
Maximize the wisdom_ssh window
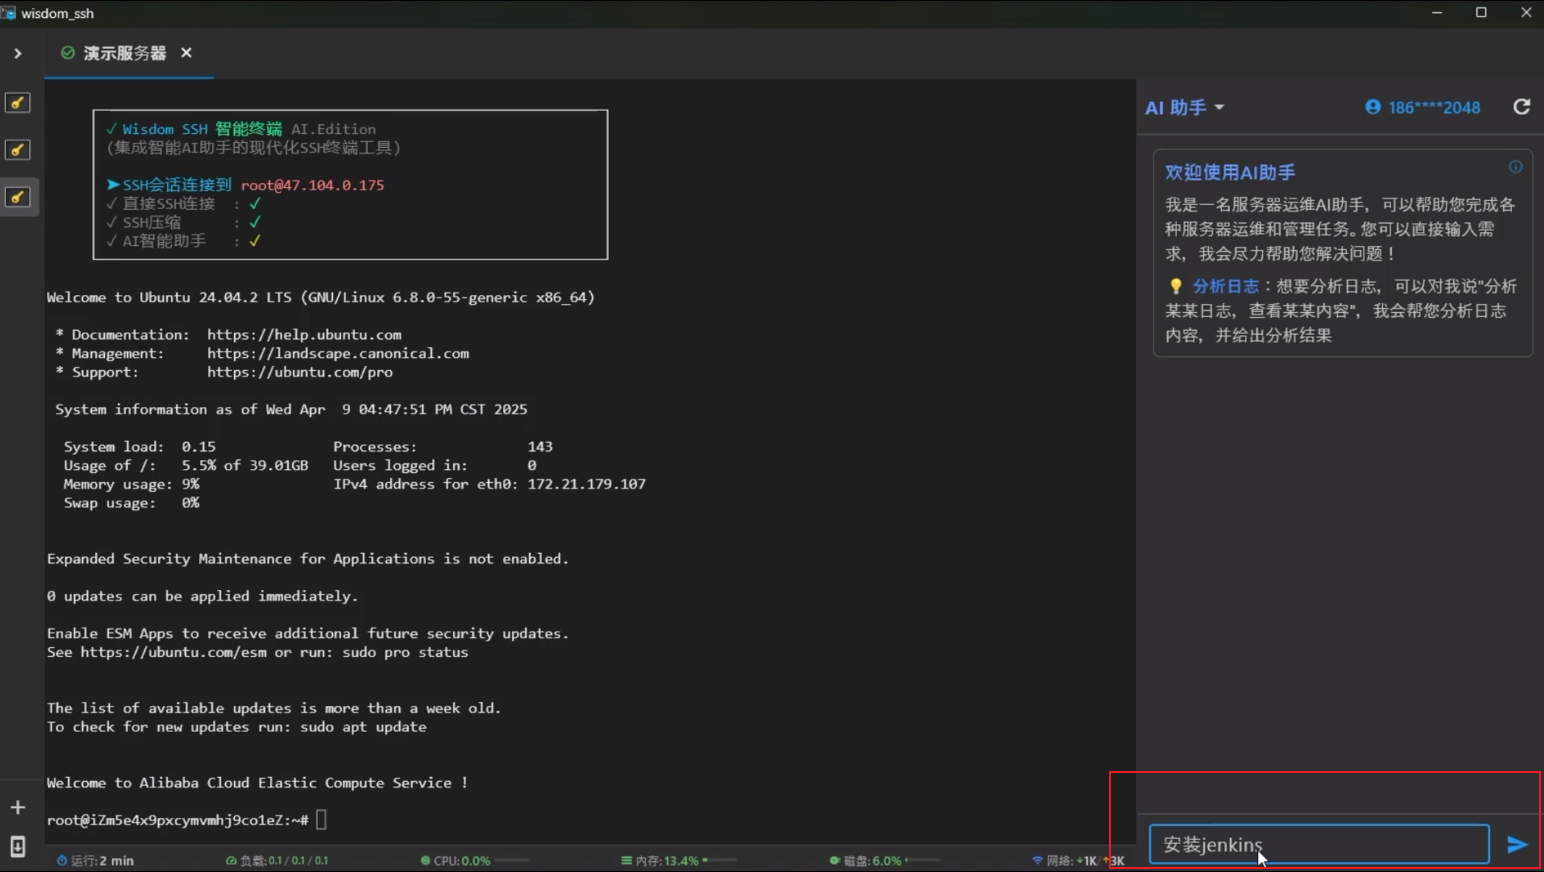pyautogui.click(x=1481, y=13)
